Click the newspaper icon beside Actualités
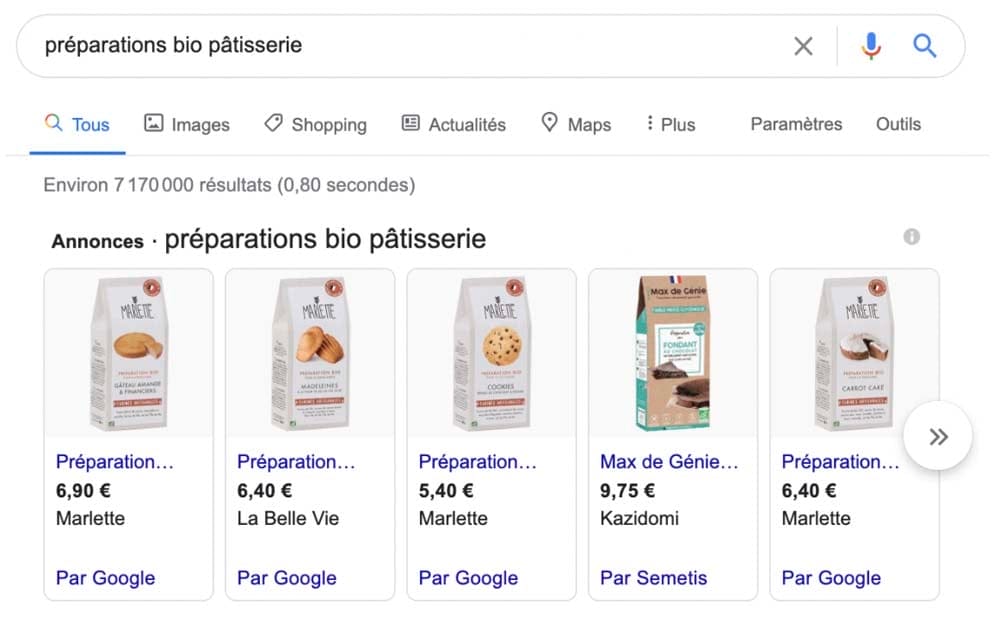The width and height of the screenshot is (1000, 623). (x=409, y=123)
